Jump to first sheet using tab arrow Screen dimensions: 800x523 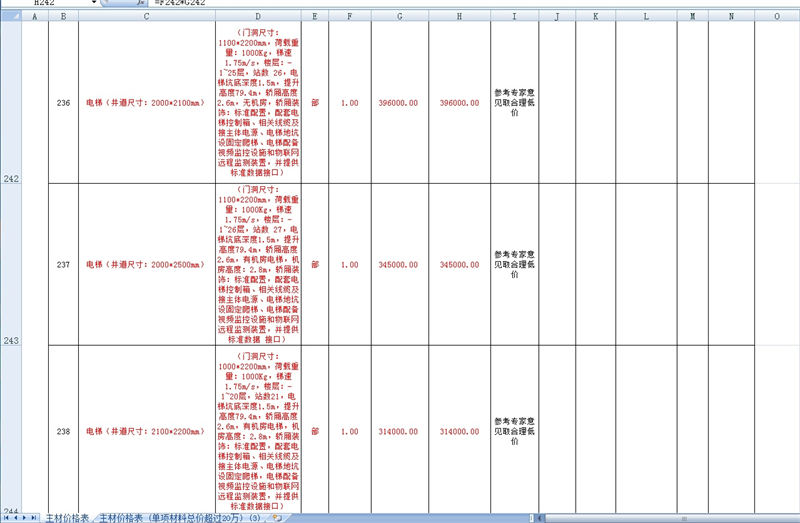pyautogui.click(x=5, y=518)
